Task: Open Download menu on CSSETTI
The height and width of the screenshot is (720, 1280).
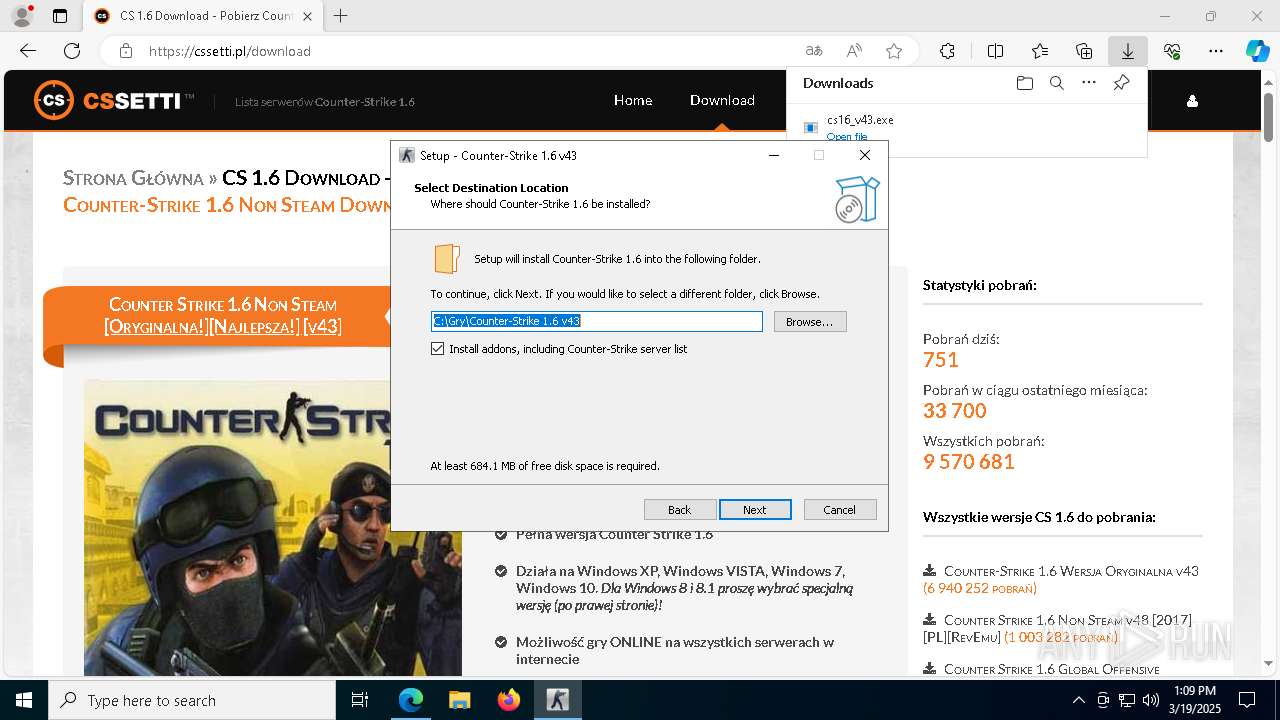Action: (x=722, y=100)
